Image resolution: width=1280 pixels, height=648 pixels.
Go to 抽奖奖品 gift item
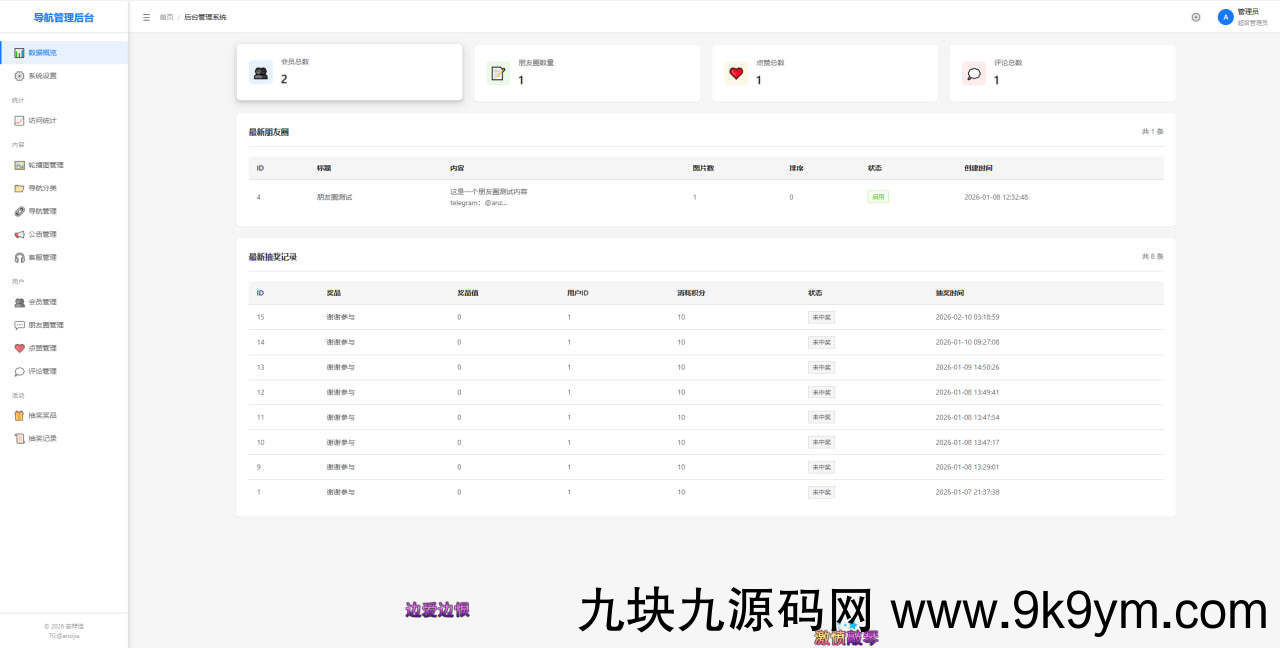42,416
